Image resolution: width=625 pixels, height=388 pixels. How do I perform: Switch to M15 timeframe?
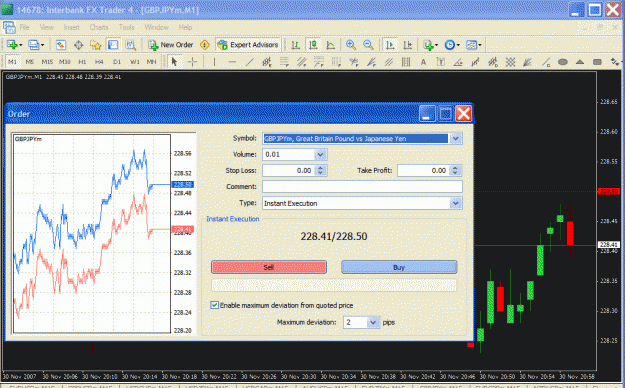[47, 62]
